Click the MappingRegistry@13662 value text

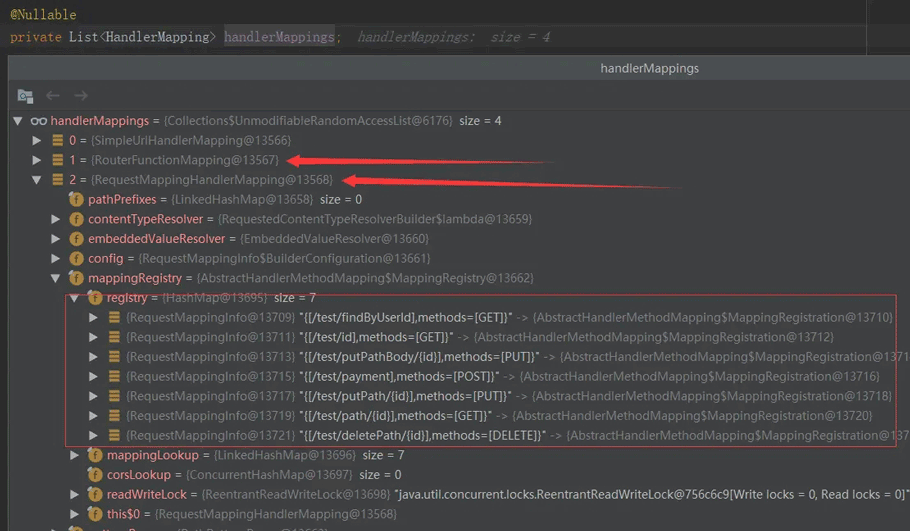coord(365,279)
